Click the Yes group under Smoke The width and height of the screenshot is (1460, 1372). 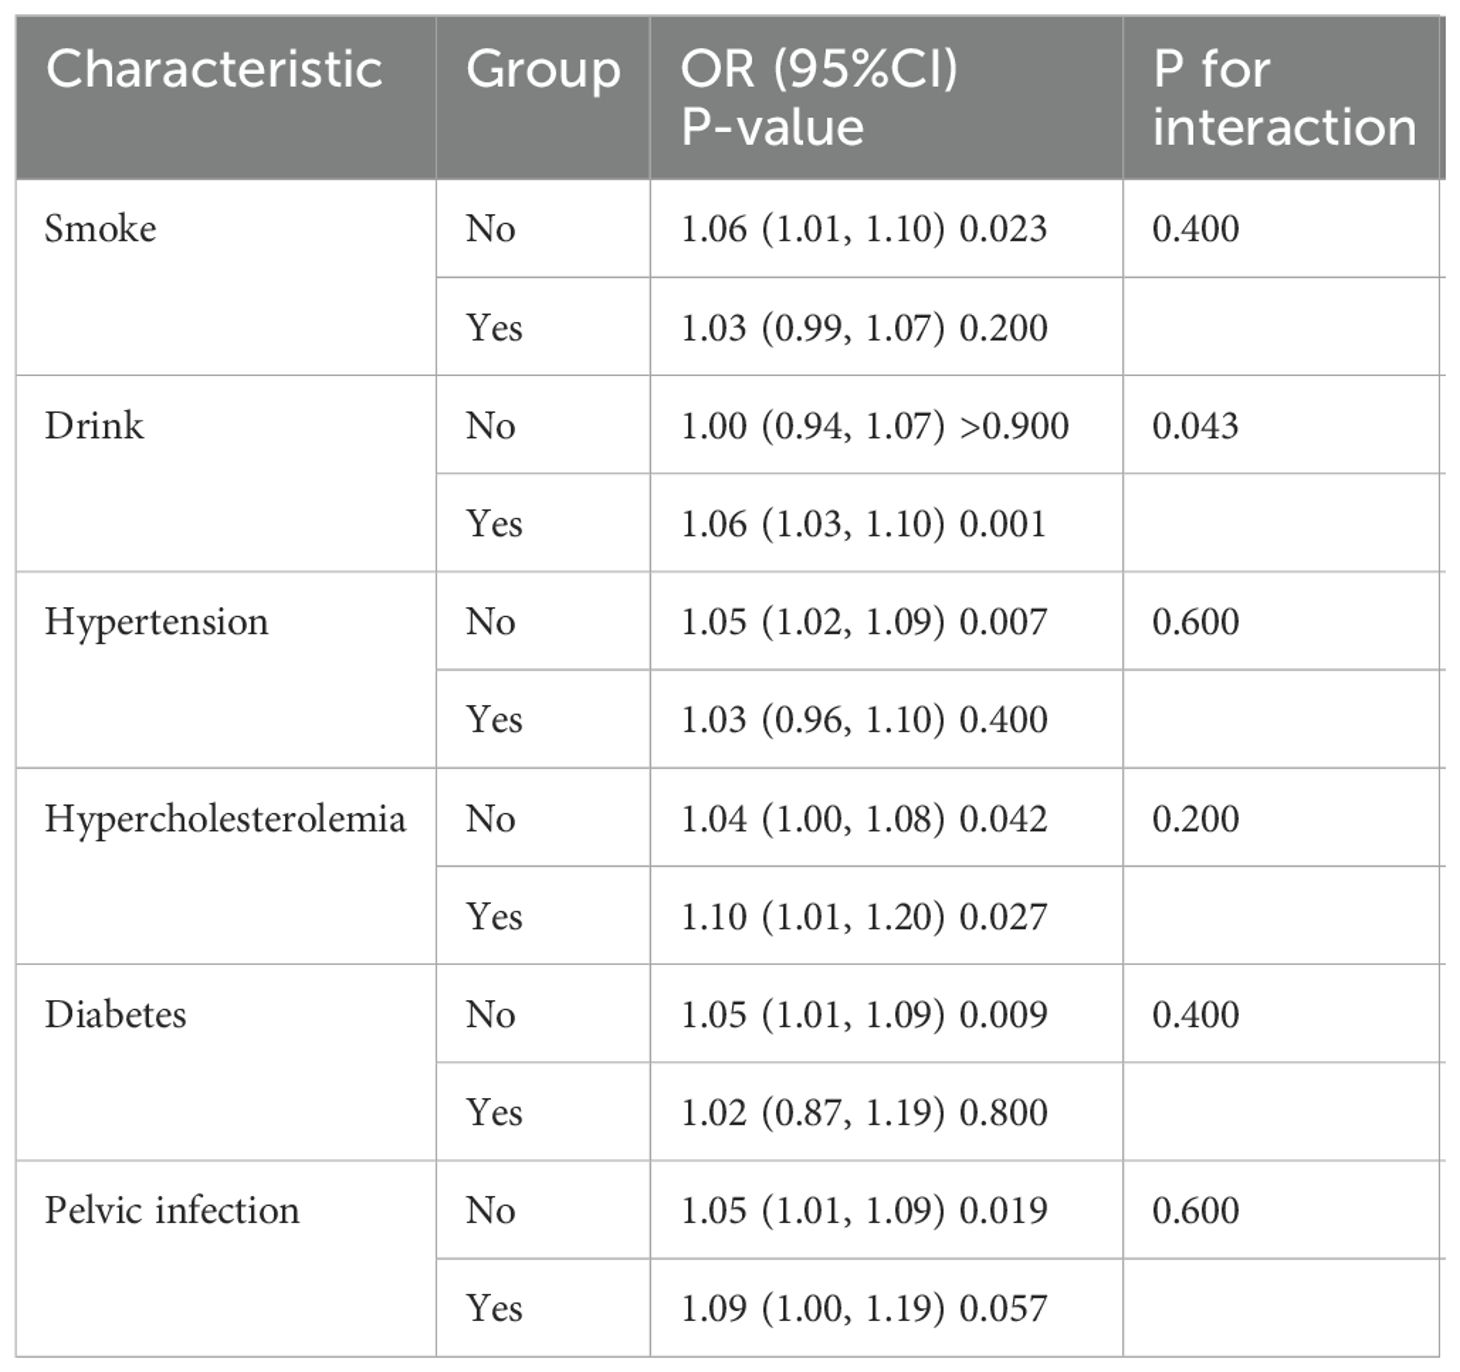(x=494, y=328)
